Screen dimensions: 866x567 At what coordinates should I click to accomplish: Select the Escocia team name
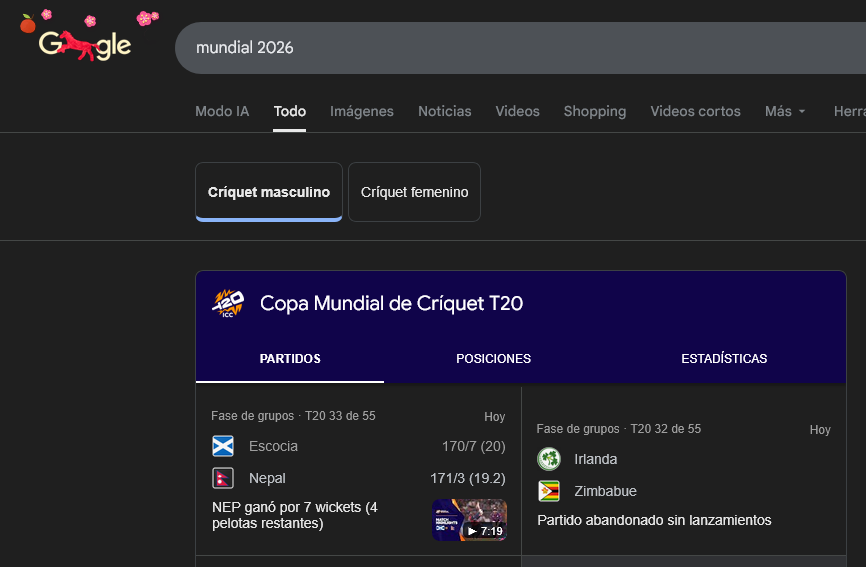click(x=273, y=446)
